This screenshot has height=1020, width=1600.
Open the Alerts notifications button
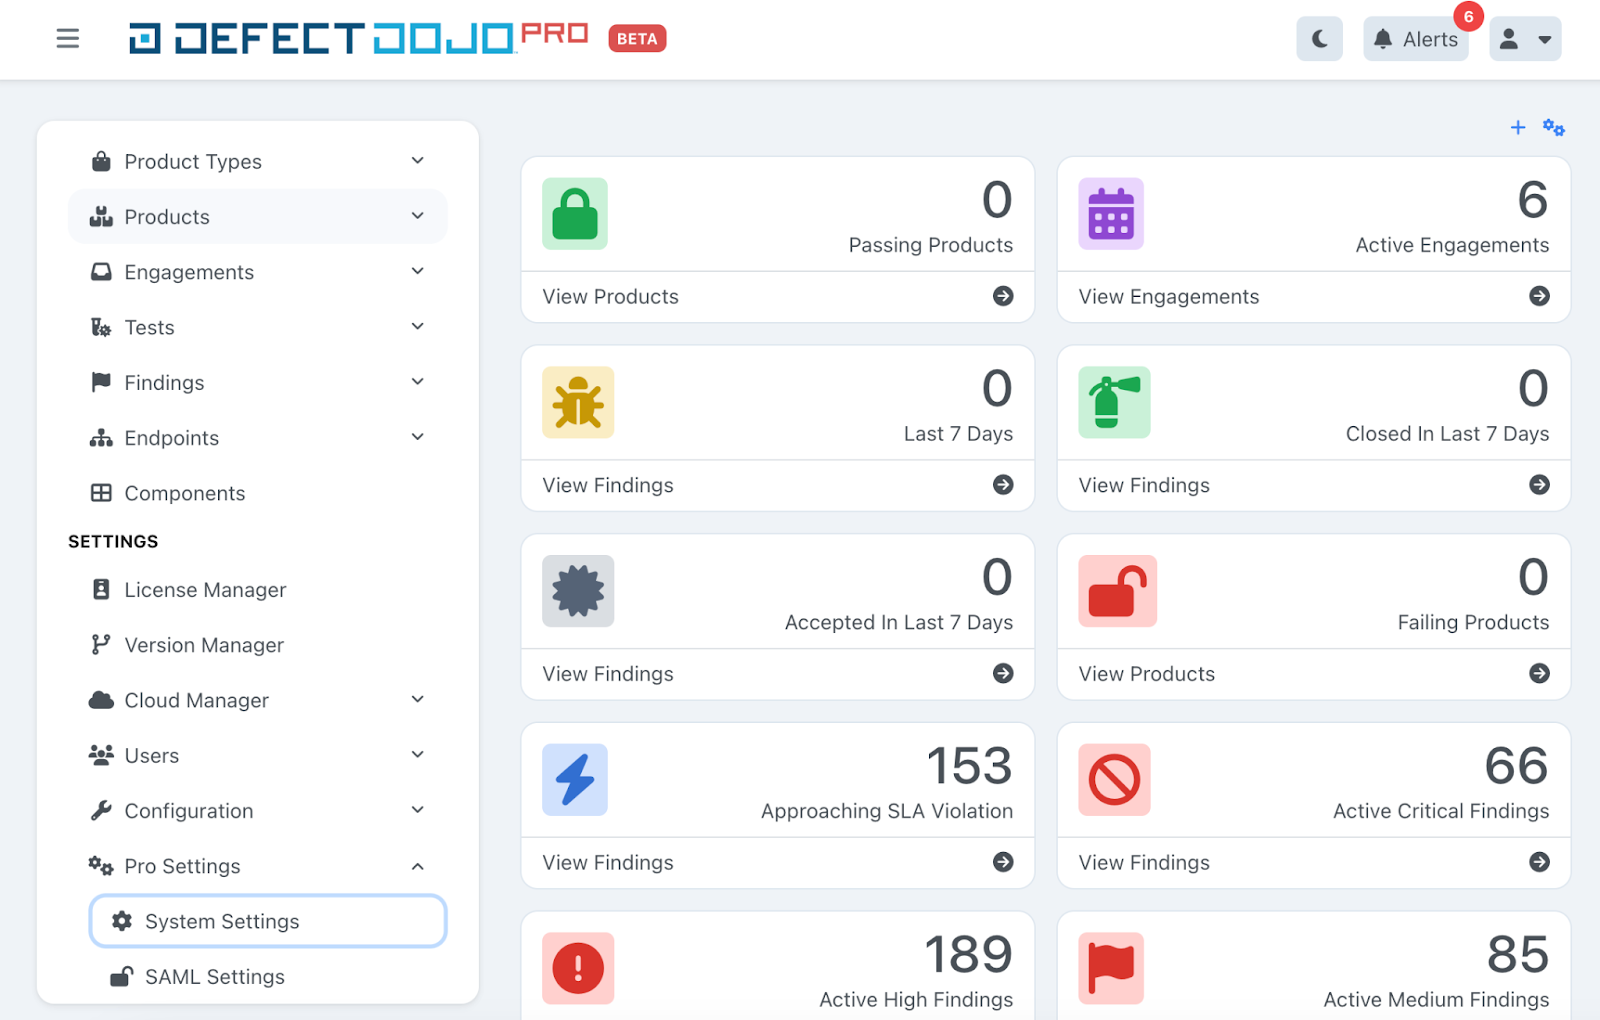1416,39
